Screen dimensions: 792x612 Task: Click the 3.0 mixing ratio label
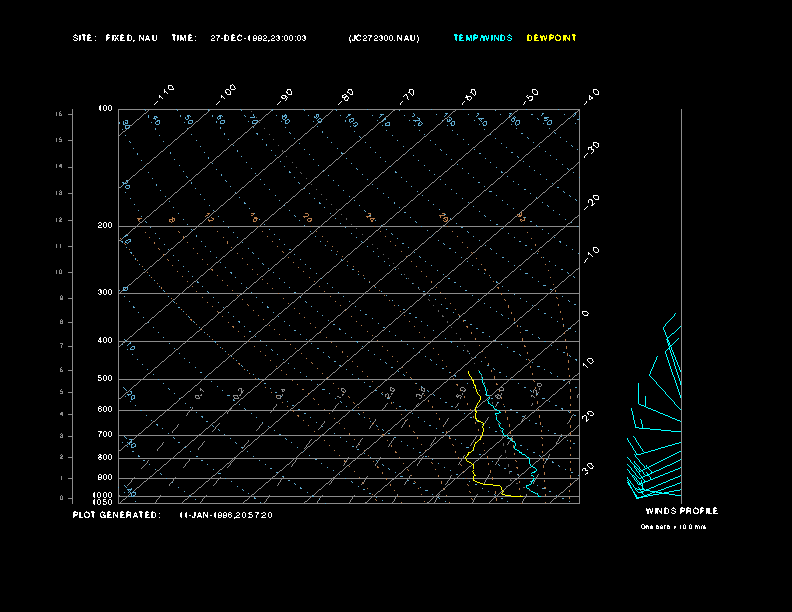(421, 393)
